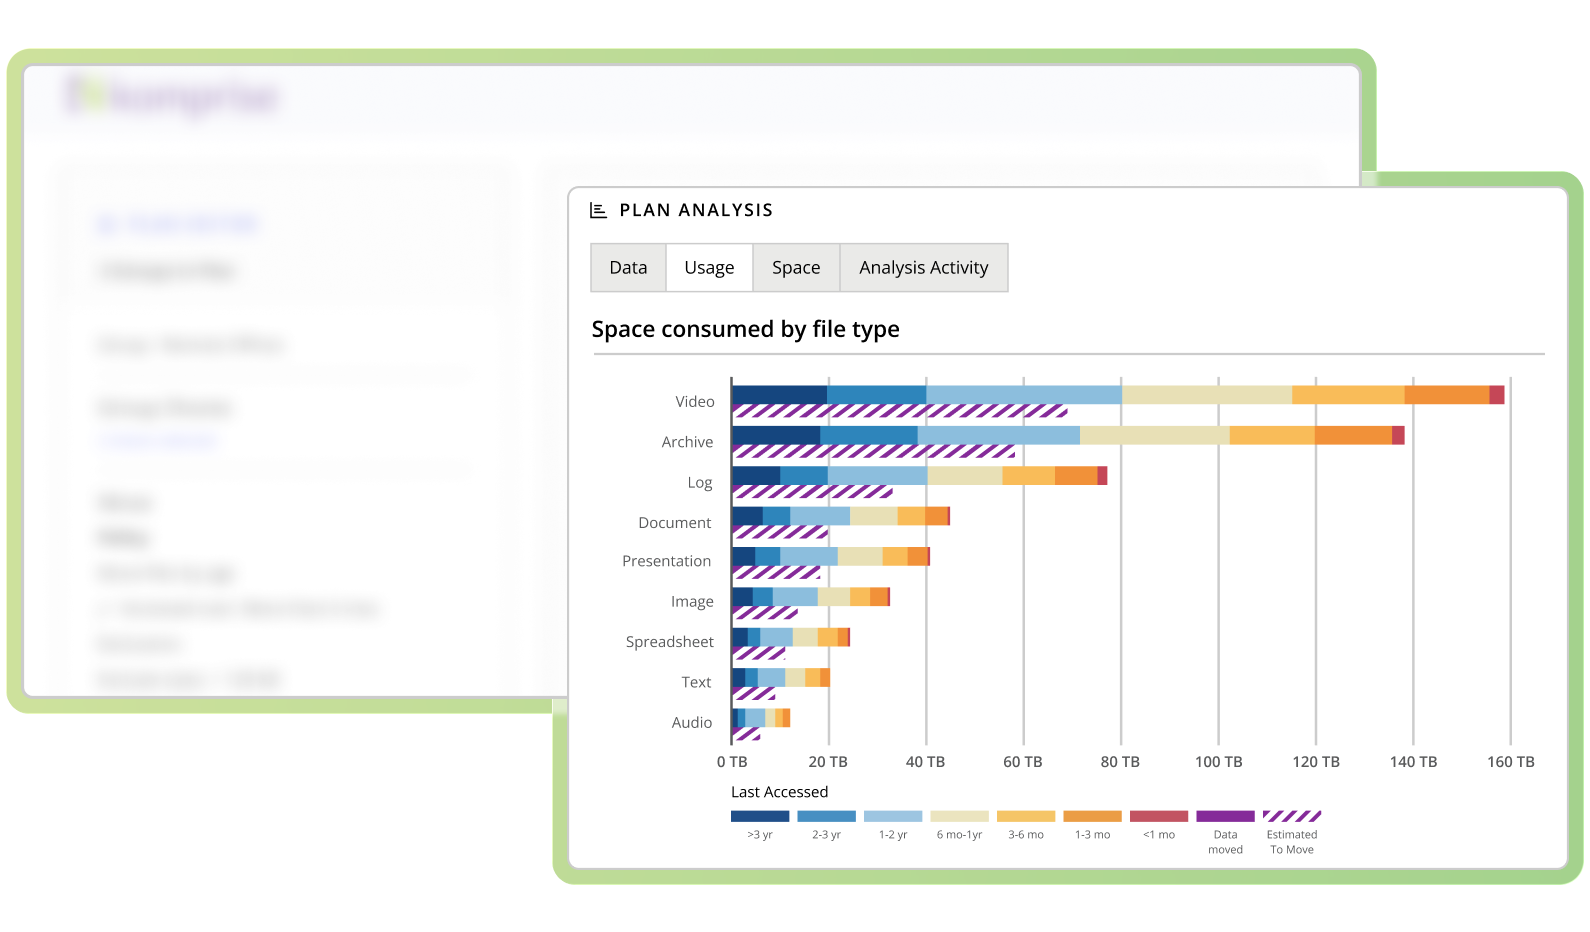Click the Video stacked bar
Viewport: 1590px width, 932px height.
[1117, 395]
